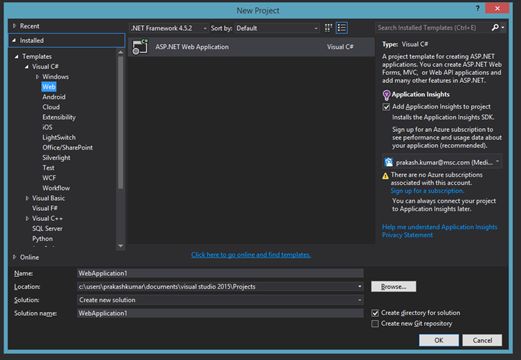
Task: Focus the Solution name text field
Action: (x=220, y=313)
